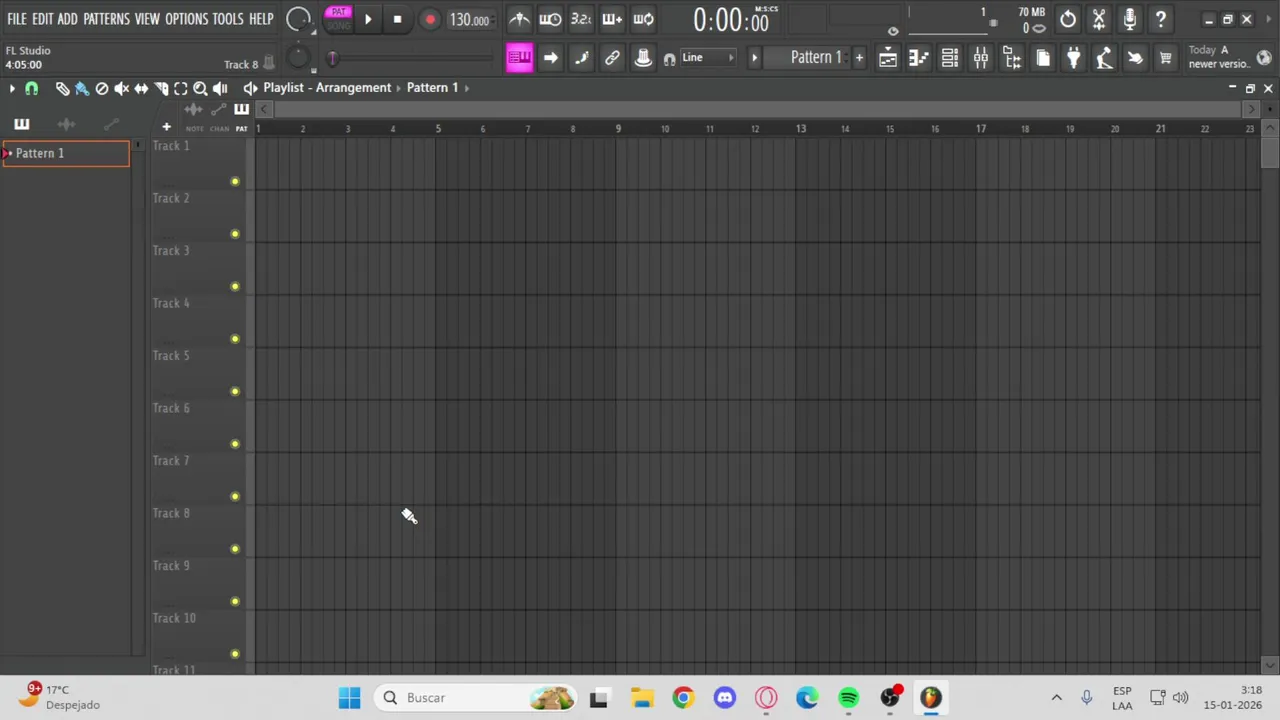Toggle the overdub blend recording icon
Viewport: 1280px width, 720px height.
pyautogui.click(x=612, y=19)
